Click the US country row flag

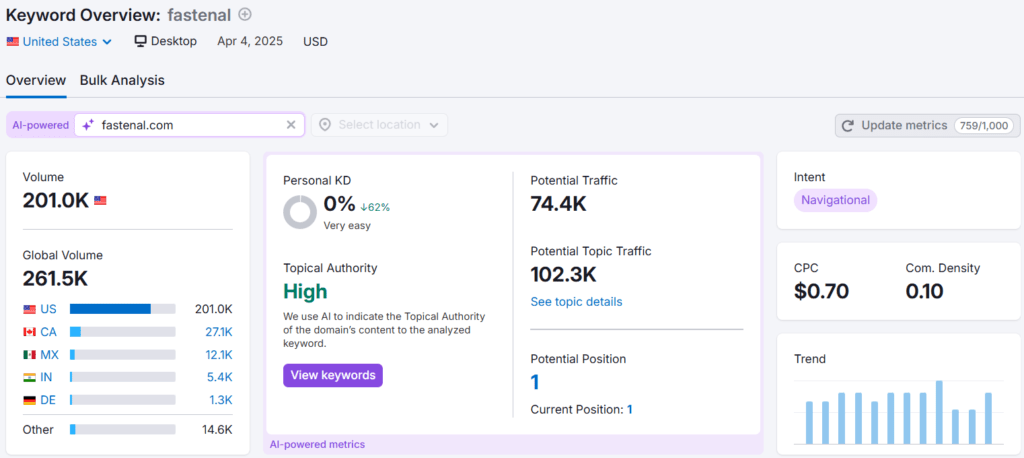[29, 309]
